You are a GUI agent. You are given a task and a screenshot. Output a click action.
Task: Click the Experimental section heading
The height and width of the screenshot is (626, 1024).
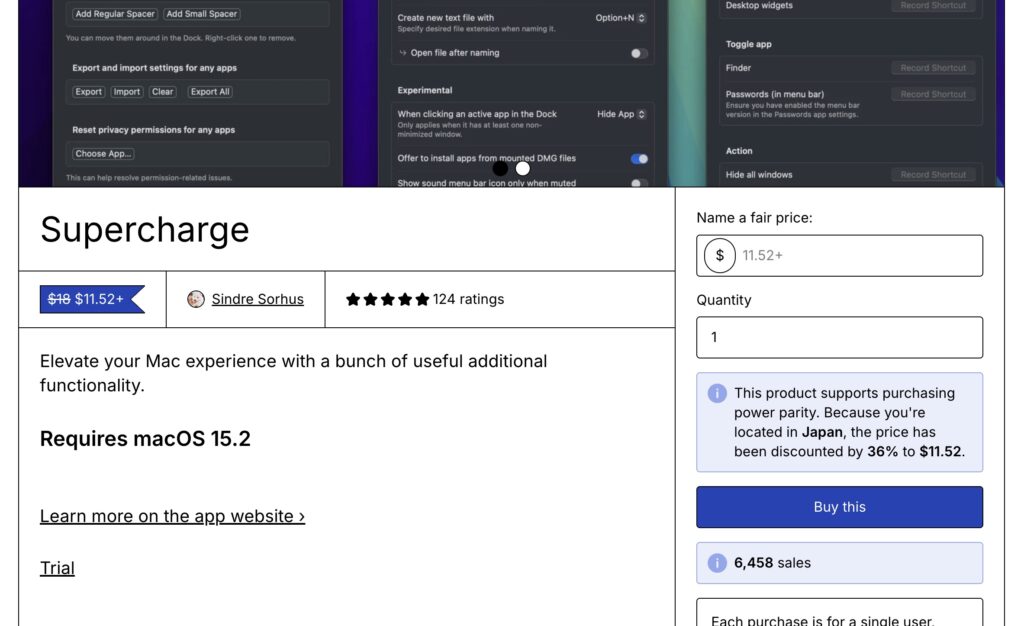tap(424, 90)
